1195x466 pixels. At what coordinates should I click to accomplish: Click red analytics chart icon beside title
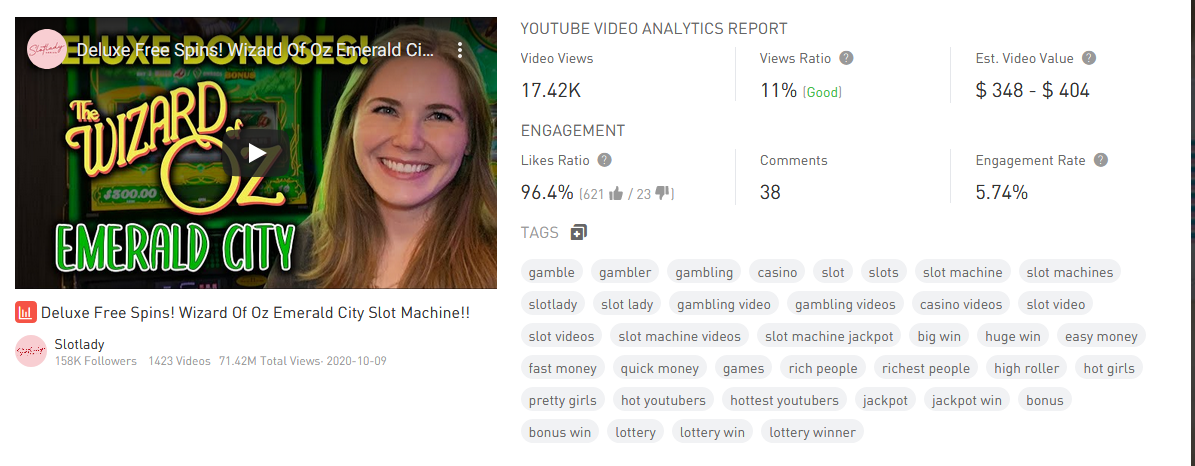26,312
